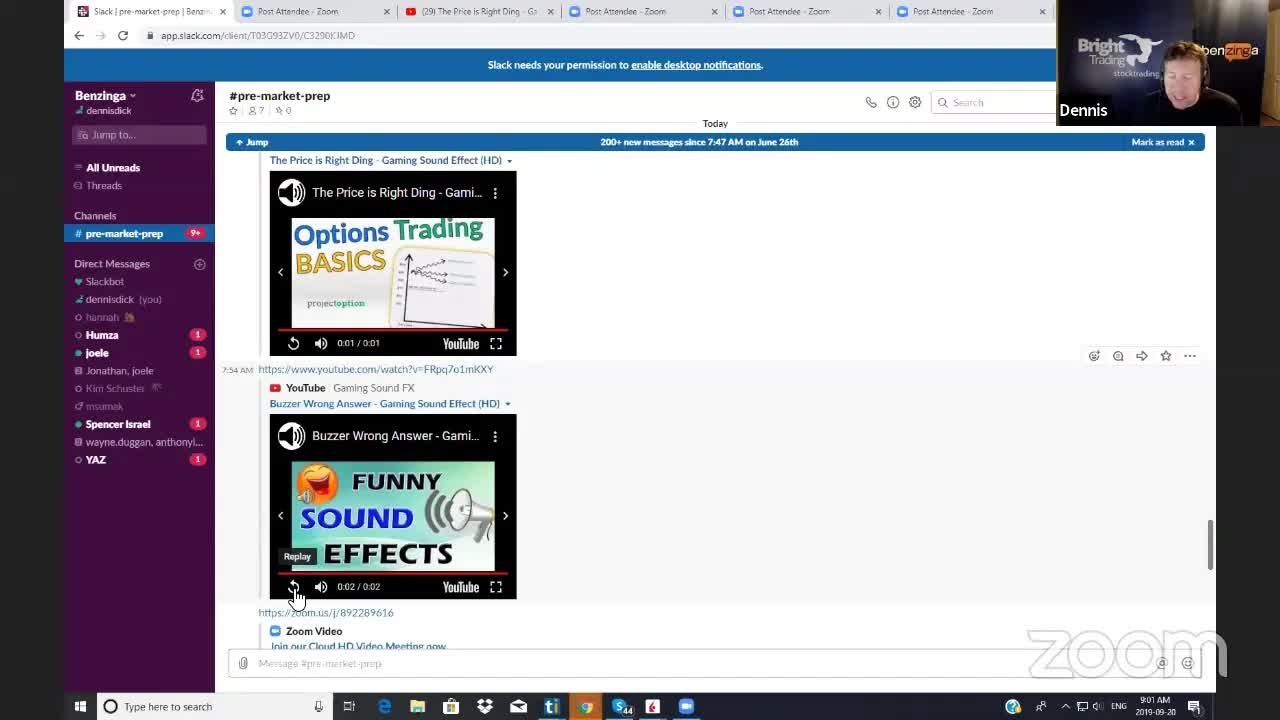Screen dimensions: 1280x720
Task: Open YouTube logo on Price is Right player
Action: tap(461, 344)
